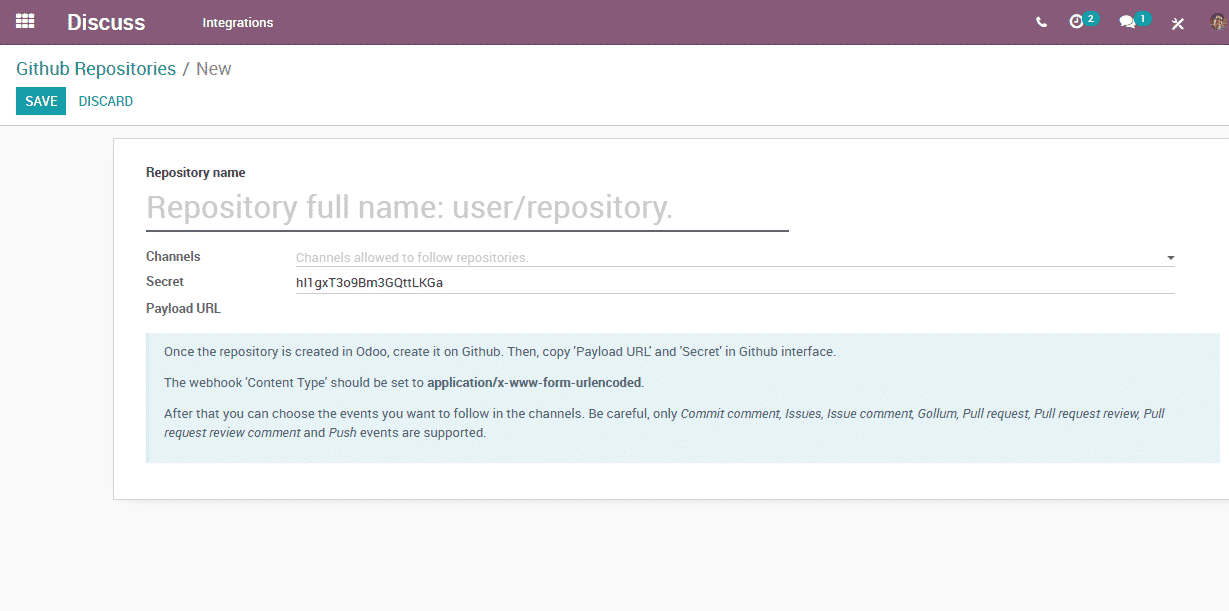Expand the Channels dropdown arrow
The image size is (1229, 611).
(1170, 258)
